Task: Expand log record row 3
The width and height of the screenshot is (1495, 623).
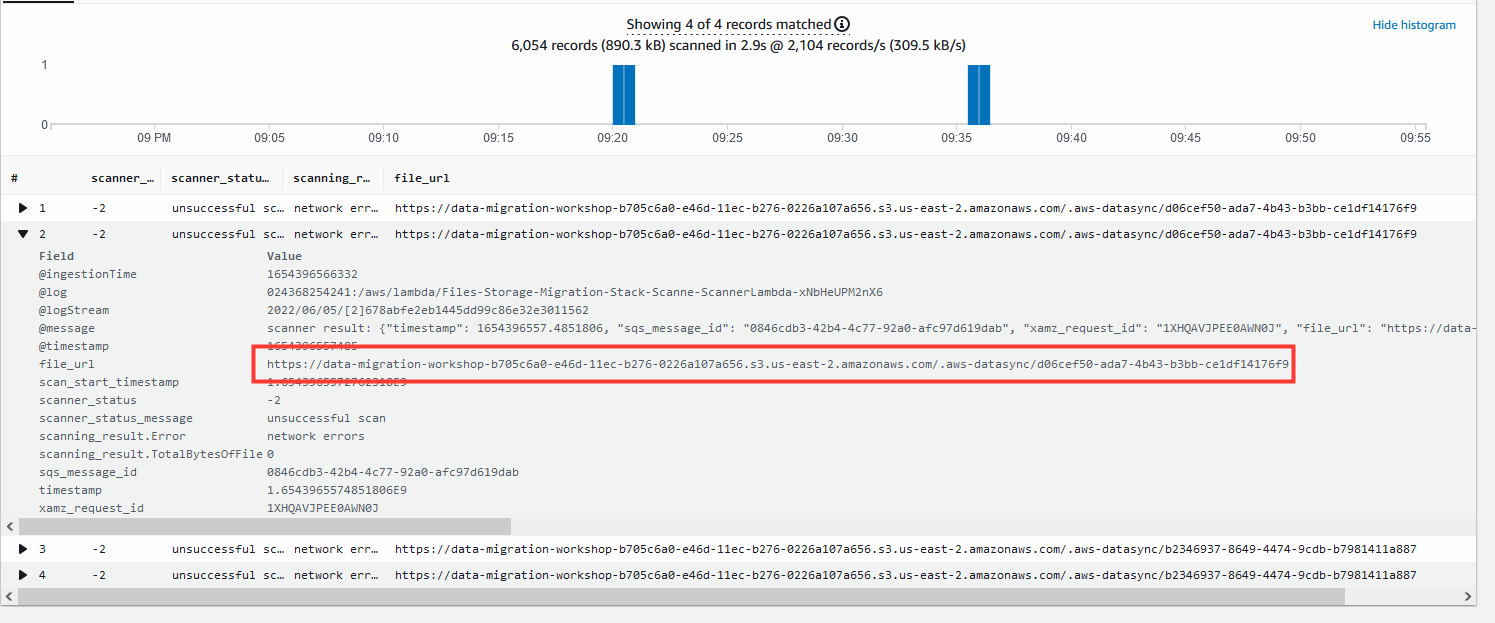Action: [23, 549]
